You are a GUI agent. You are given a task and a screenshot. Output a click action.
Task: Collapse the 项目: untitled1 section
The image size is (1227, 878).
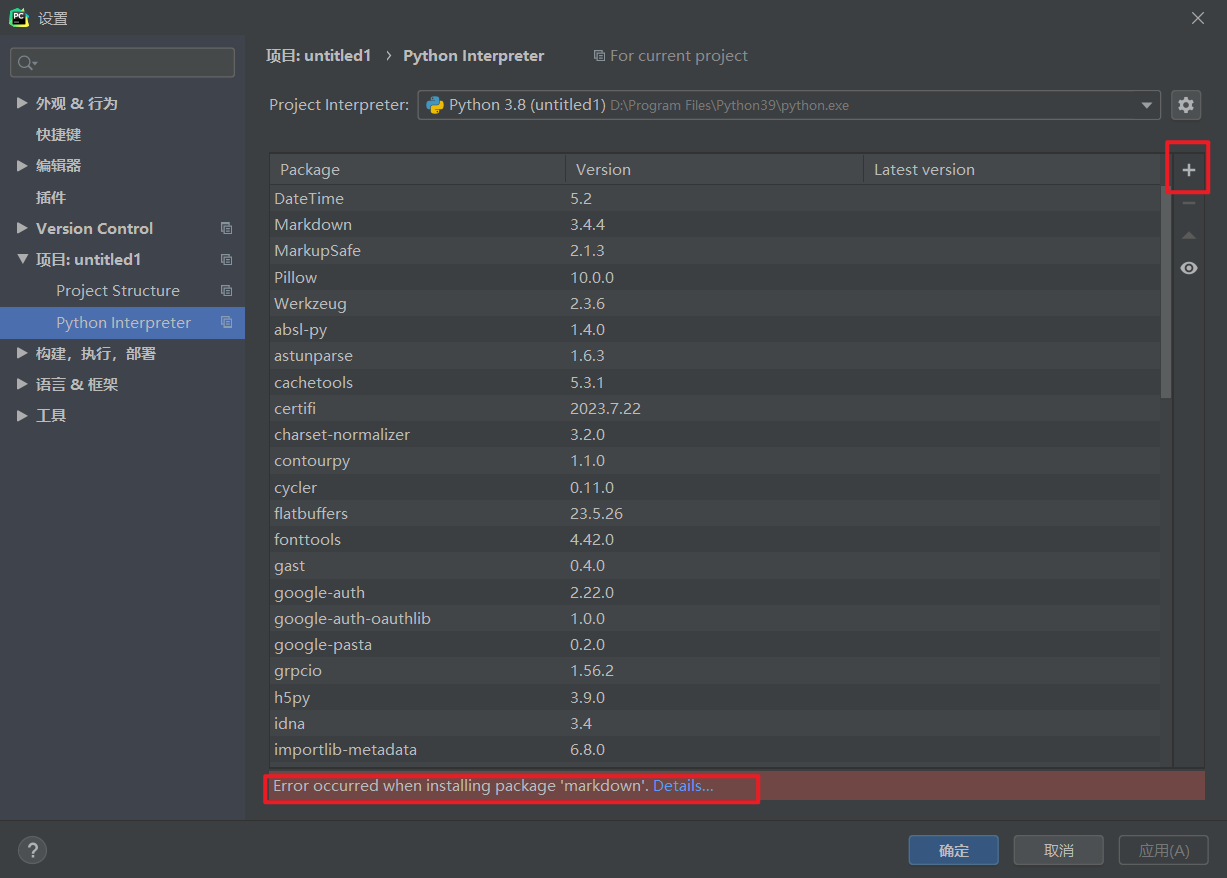(x=22, y=259)
